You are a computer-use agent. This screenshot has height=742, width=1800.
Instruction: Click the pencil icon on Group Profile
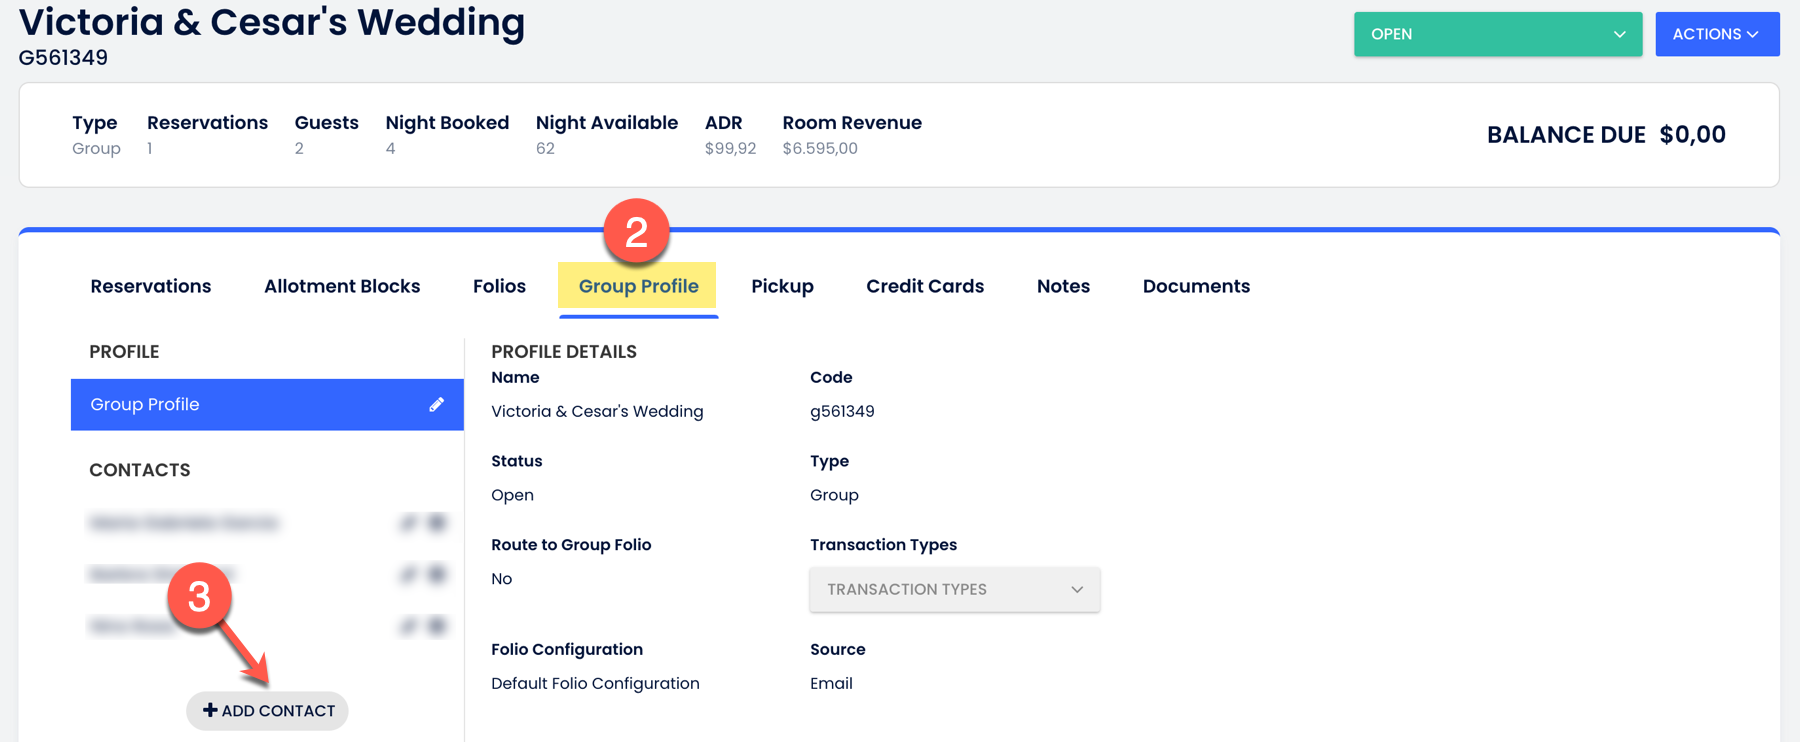point(436,404)
